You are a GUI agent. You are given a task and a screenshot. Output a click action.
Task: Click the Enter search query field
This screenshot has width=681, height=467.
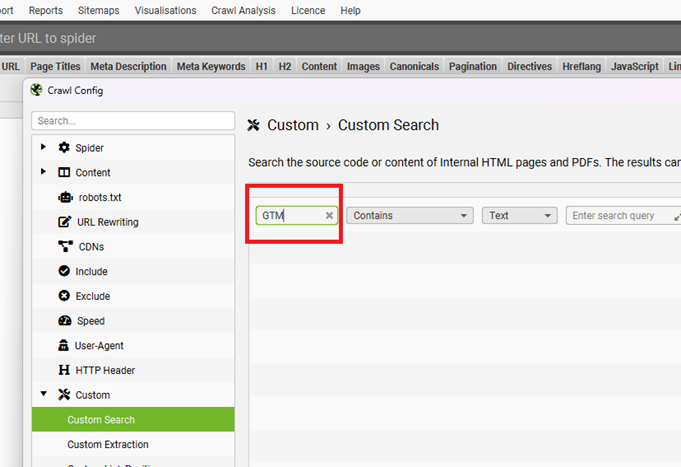pos(621,215)
